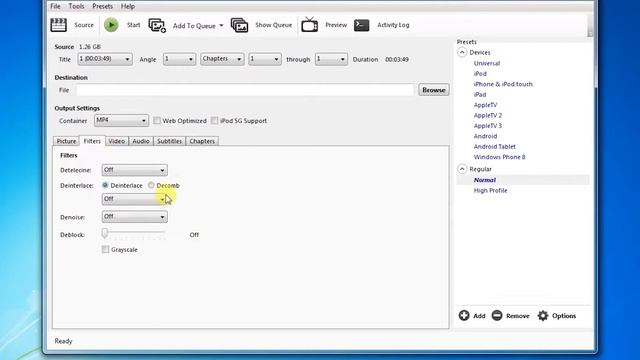
Task: Switch to the Subtitles tab
Action: (169, 141)
